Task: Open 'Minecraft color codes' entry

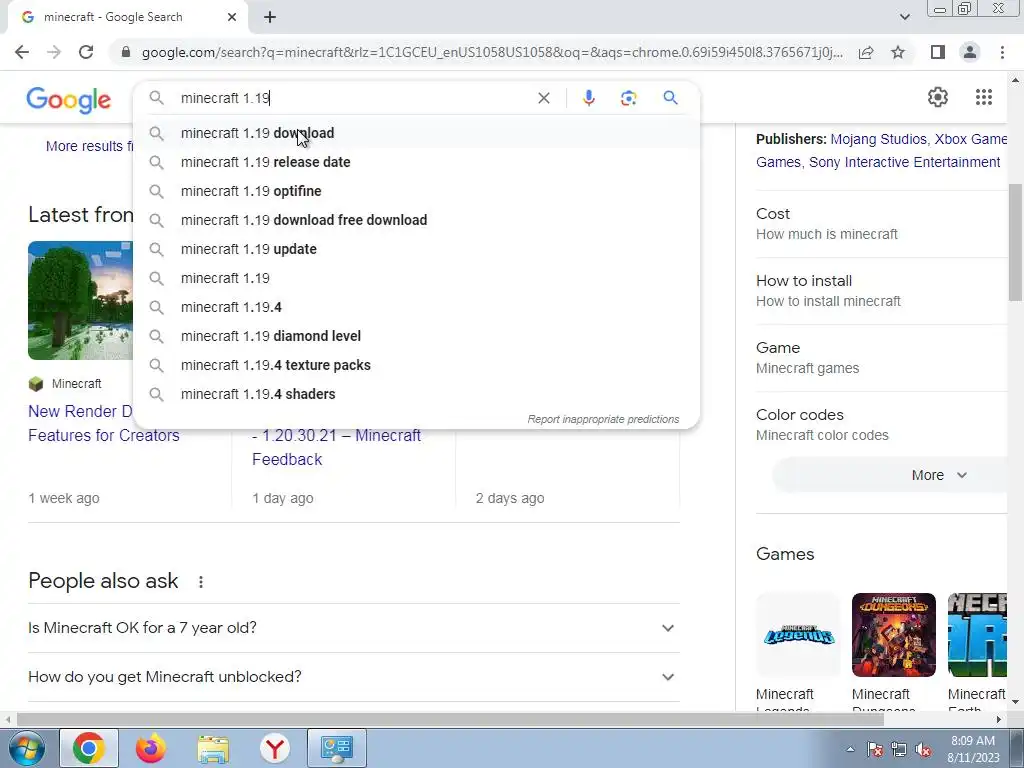Action: pyautogui.click(x=882, y=424)
